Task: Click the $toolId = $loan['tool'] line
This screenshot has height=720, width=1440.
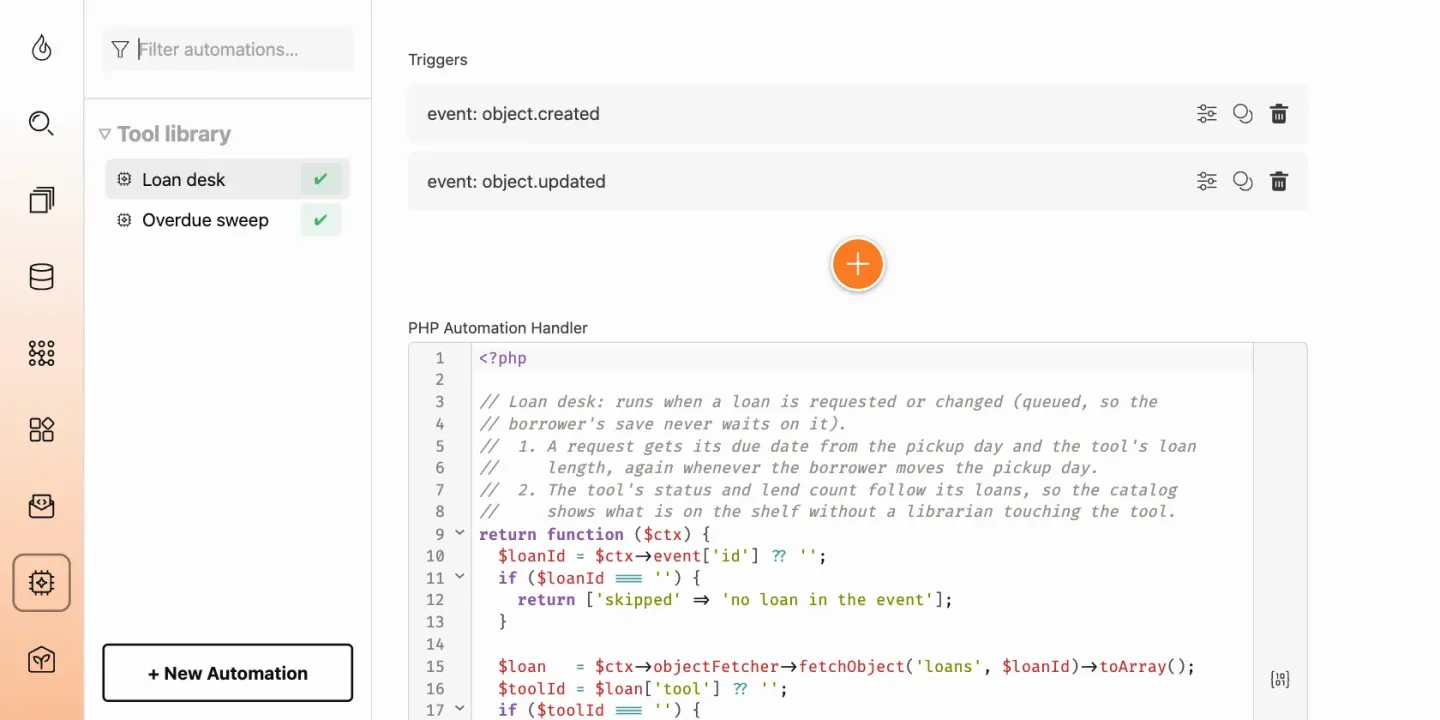Action: point(643,688)
